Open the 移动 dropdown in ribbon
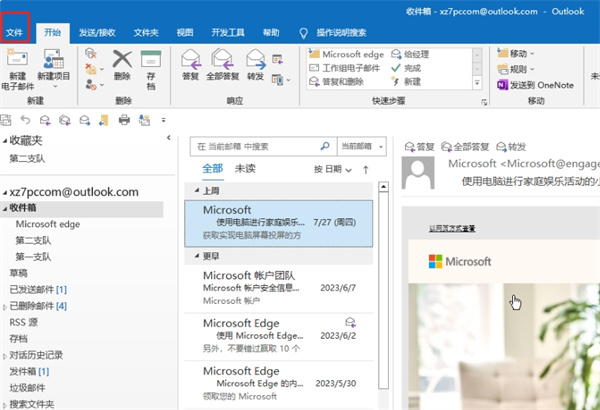Image resolution: width=600 pixels, height=410 pixels. [515, 54]
